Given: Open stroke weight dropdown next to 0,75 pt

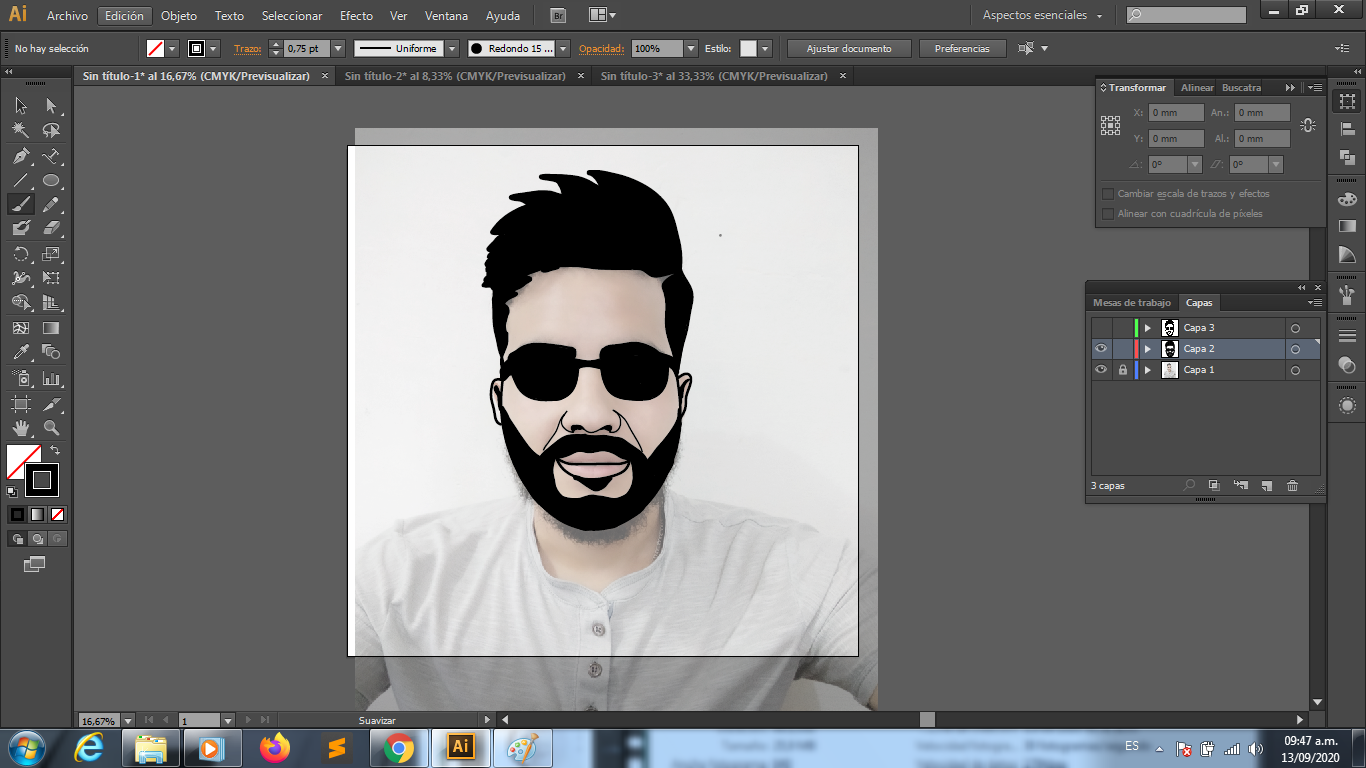Looking at the screenshot, I should point(337,48).
